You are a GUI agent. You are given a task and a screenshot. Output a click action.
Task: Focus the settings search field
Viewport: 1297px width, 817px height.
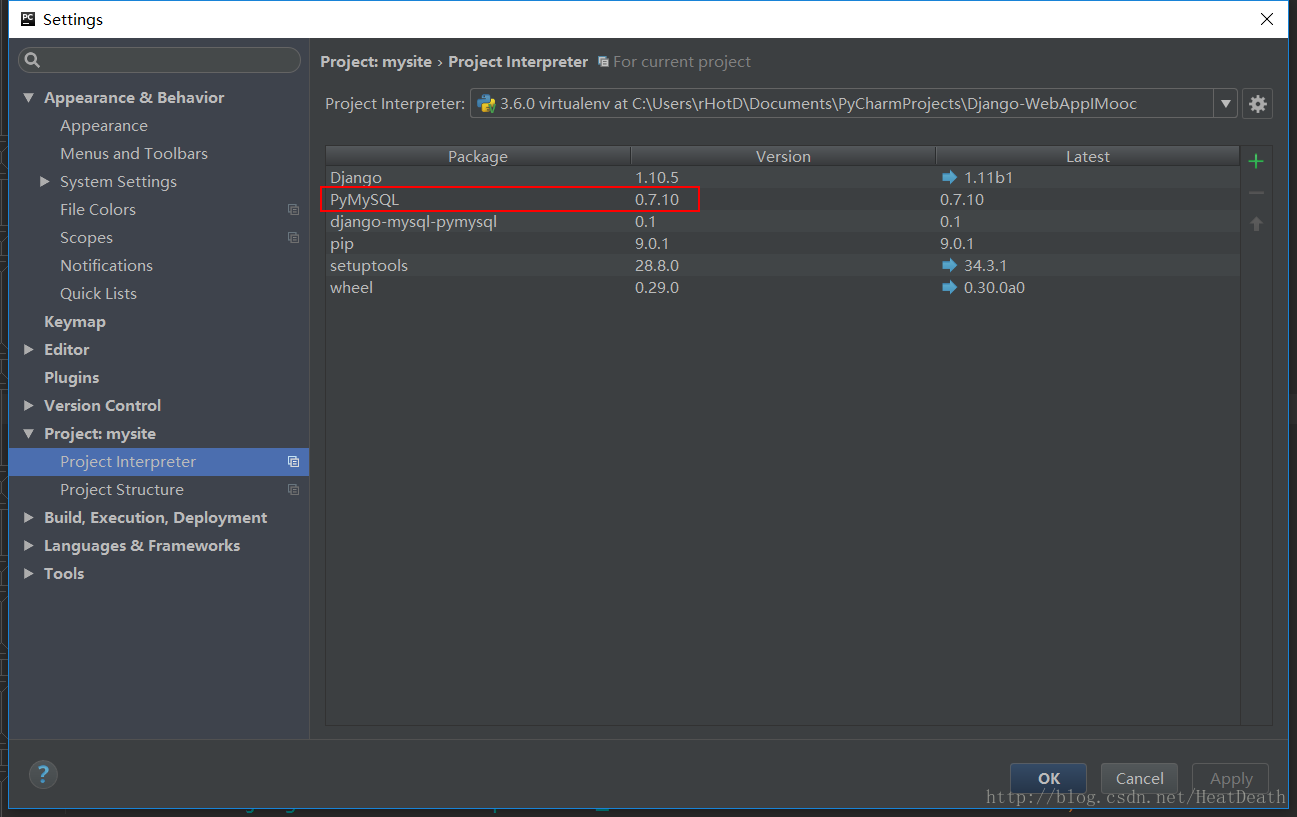(x=160, y=60)
